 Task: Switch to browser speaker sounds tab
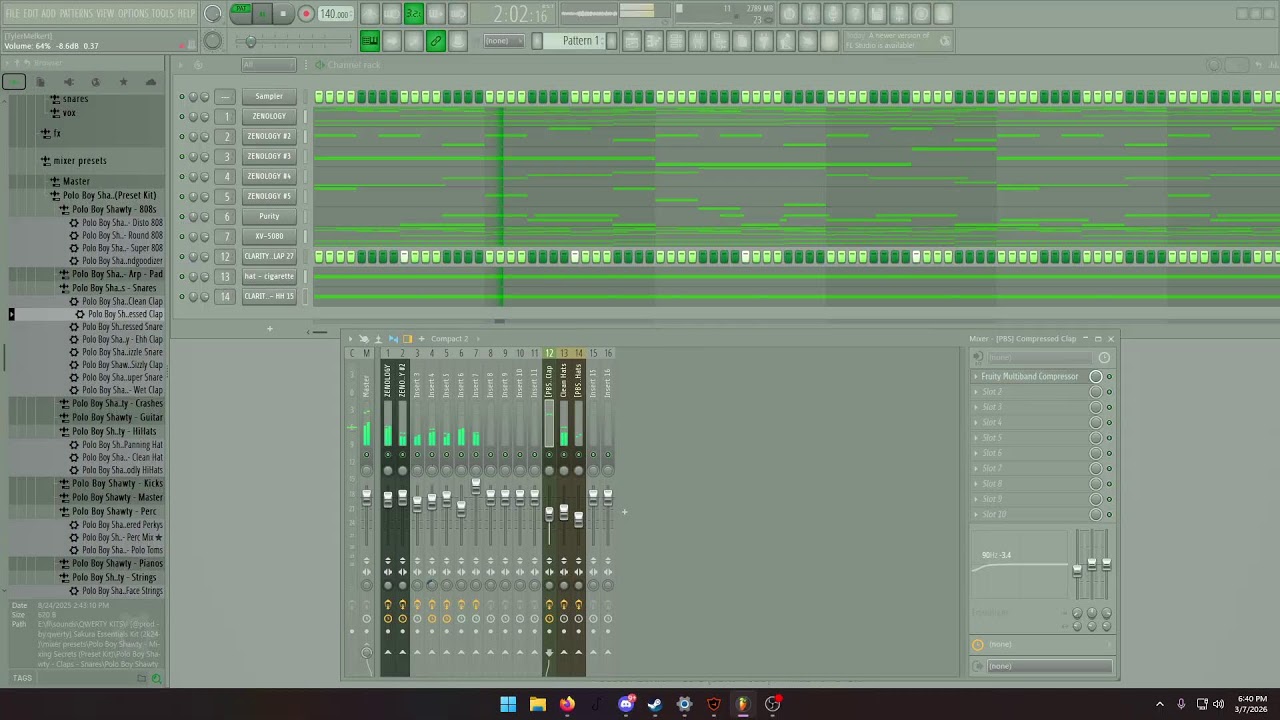69,82
